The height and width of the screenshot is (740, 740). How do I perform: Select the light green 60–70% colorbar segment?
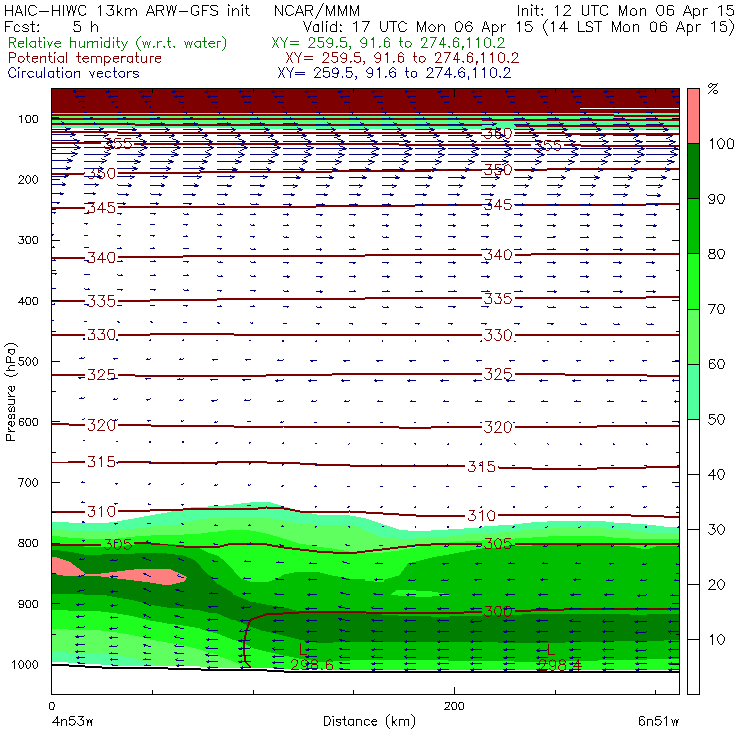coord(693,336)
